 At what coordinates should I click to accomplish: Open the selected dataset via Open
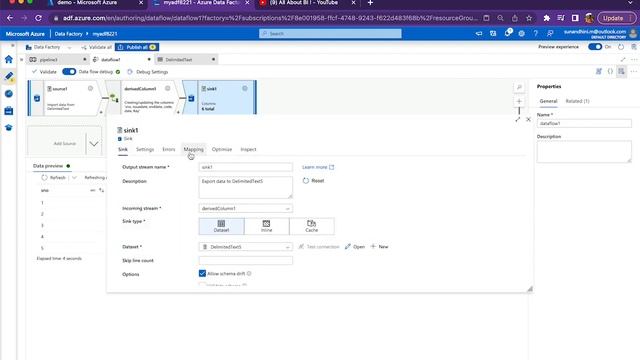355,247
